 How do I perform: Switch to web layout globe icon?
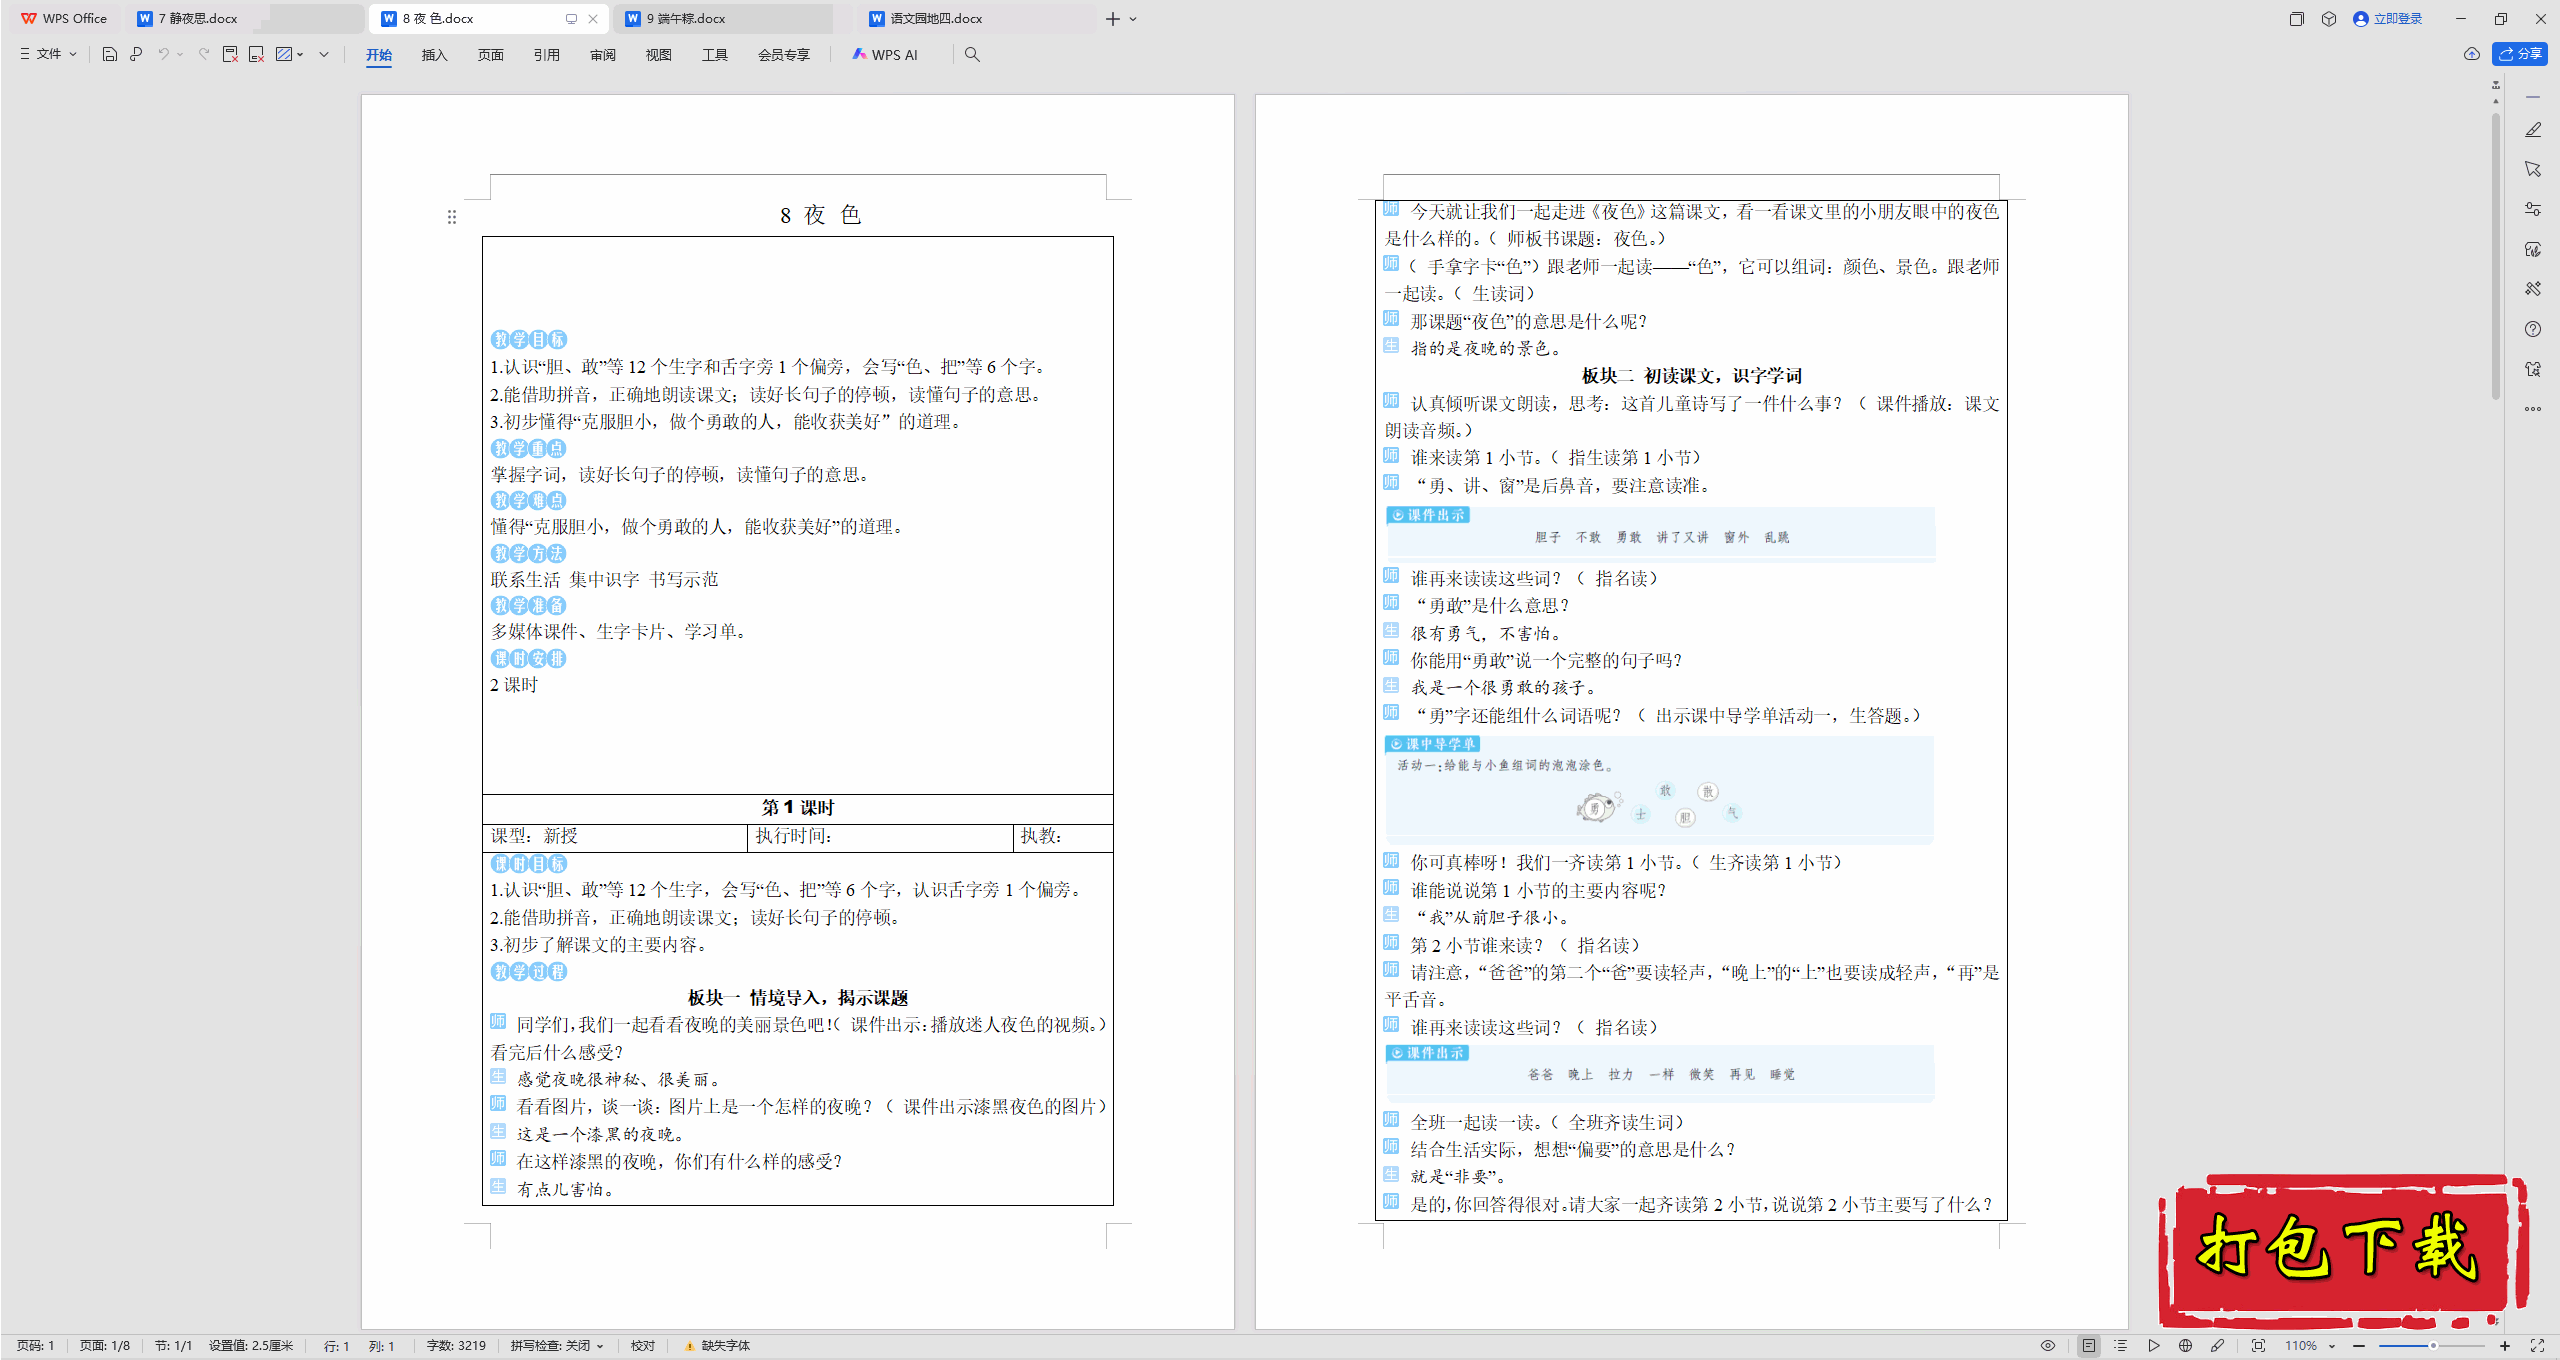tap(2185, 1346)
